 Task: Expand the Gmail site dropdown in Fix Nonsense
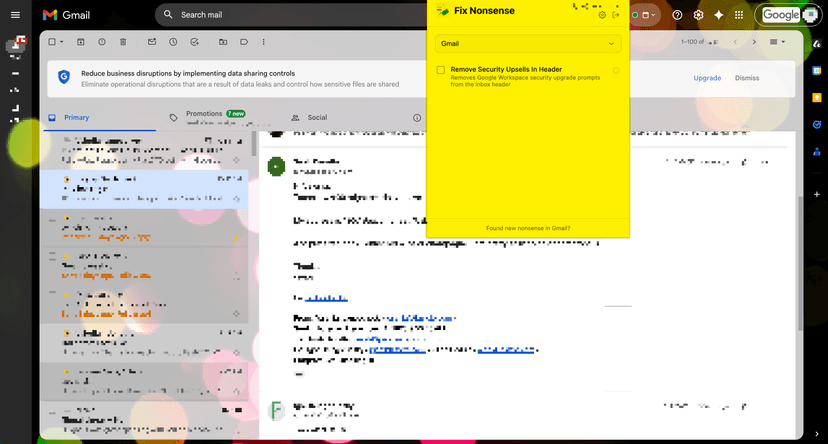click(528, 44)
